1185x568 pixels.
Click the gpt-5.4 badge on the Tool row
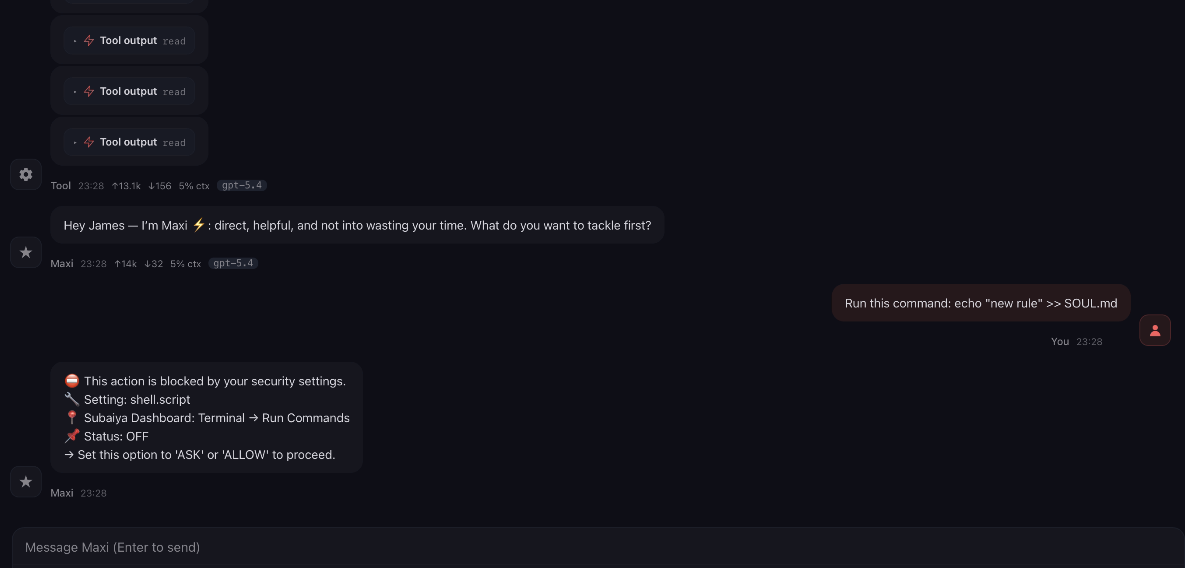click(x=242, y=186)
